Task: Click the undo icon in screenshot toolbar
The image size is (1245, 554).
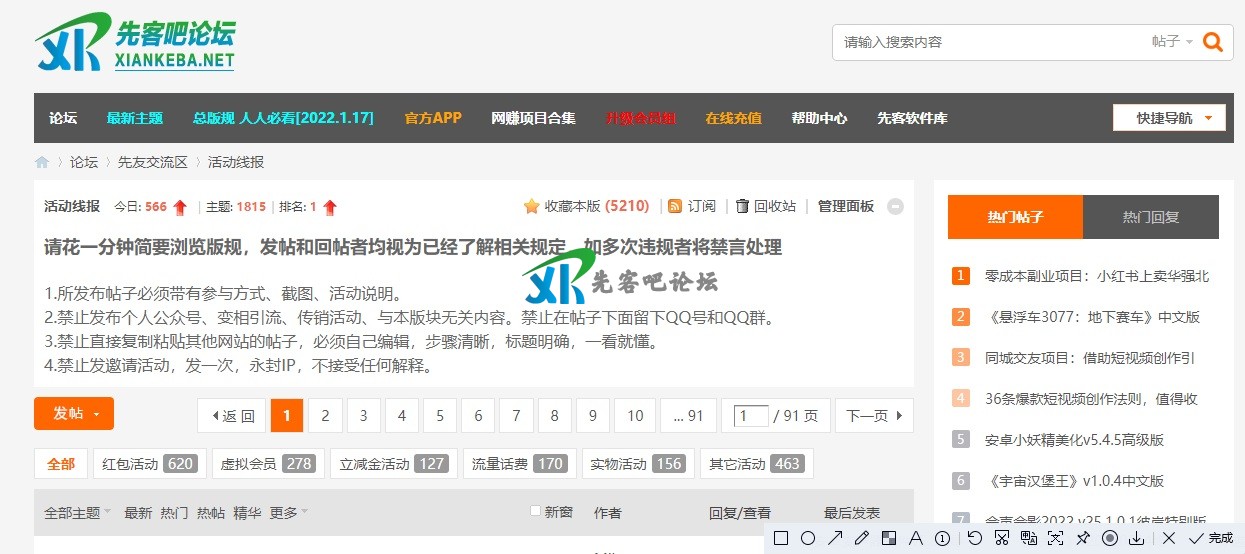Action: (x=974, y=538)
